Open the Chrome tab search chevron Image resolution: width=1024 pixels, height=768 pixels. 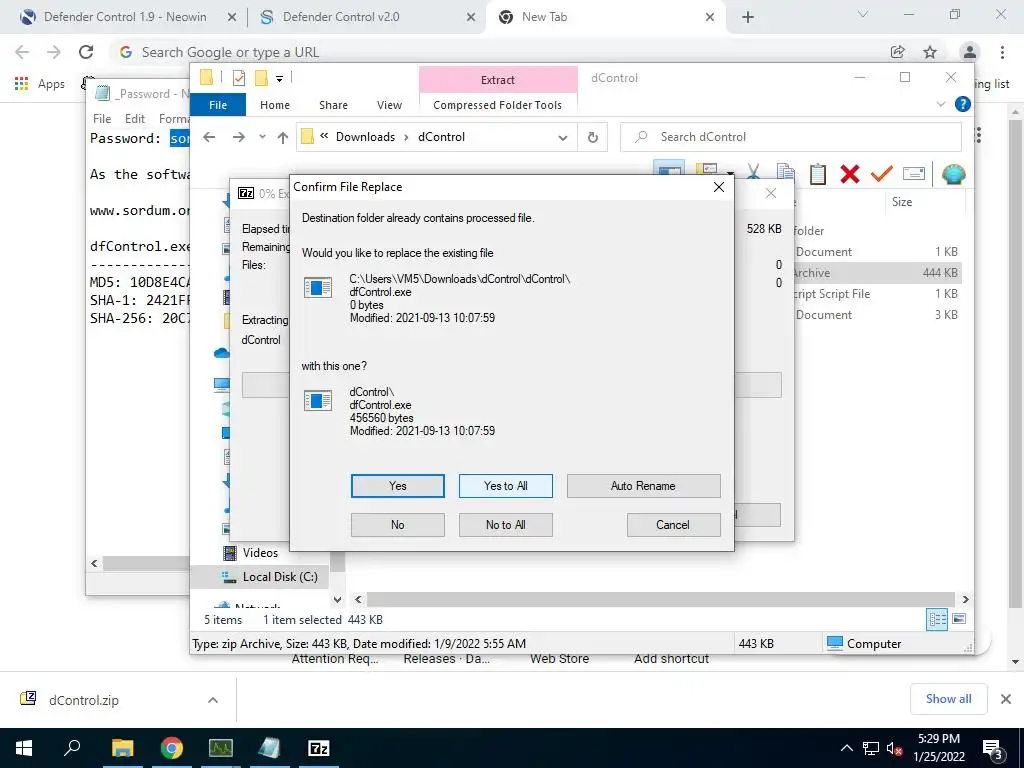click(863, 15)
